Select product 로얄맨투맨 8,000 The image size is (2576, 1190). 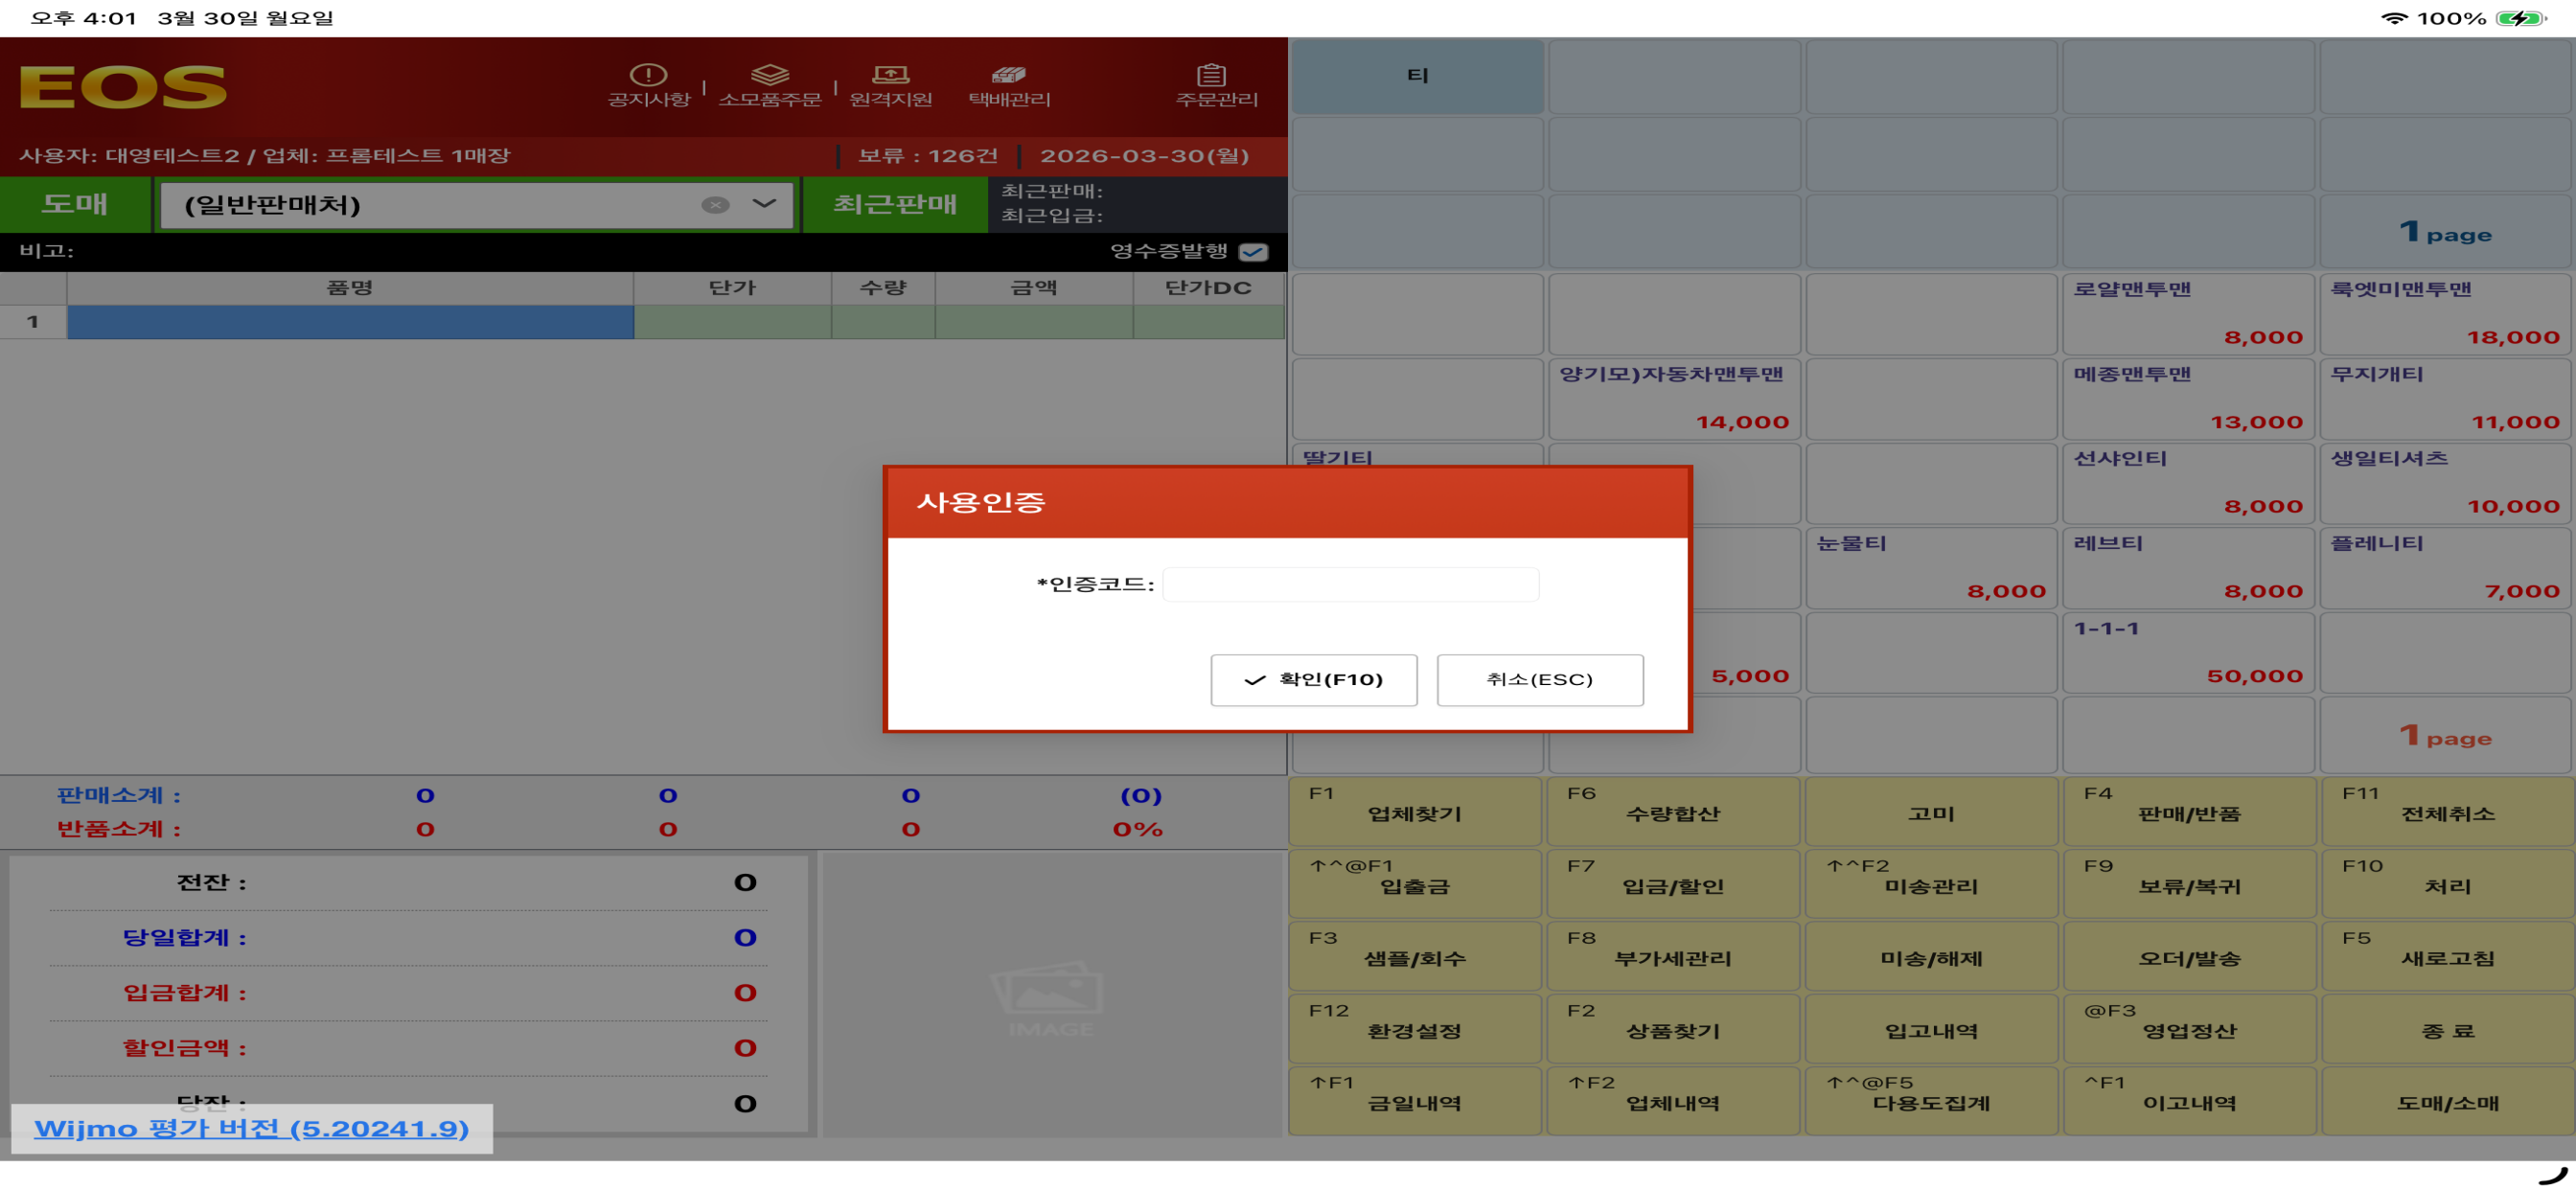pyautogui.click(x=2188, y=314)
